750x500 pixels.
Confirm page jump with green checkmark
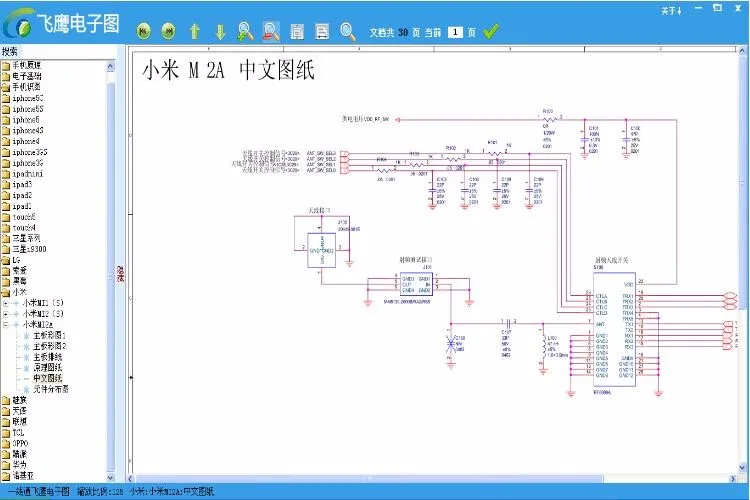pos(491,32)
